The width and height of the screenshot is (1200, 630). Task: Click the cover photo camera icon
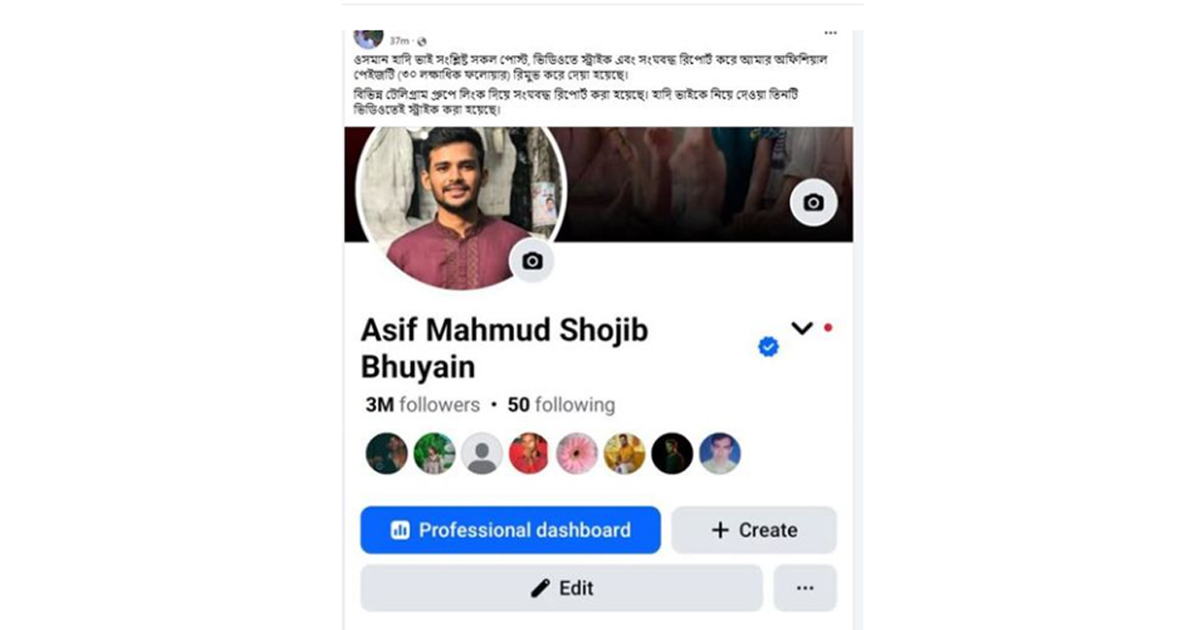tap(813, 202)
